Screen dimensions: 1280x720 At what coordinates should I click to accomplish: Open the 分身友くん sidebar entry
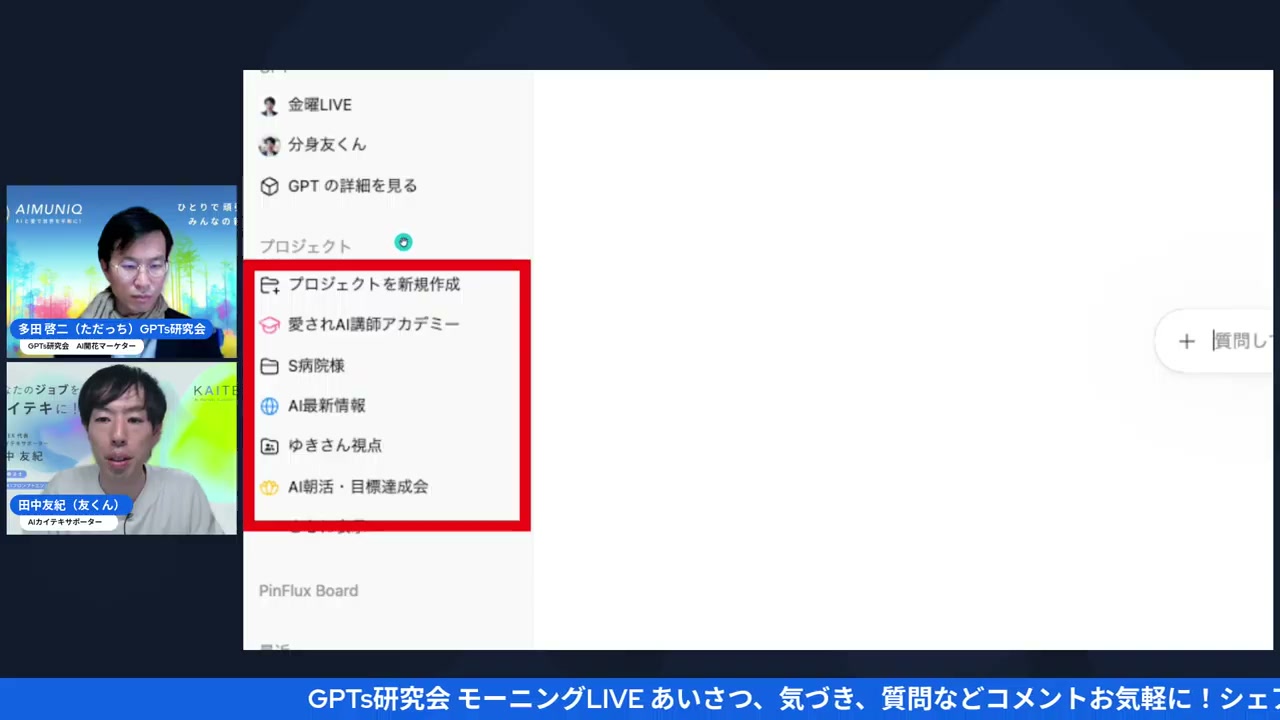pos(327,145)
